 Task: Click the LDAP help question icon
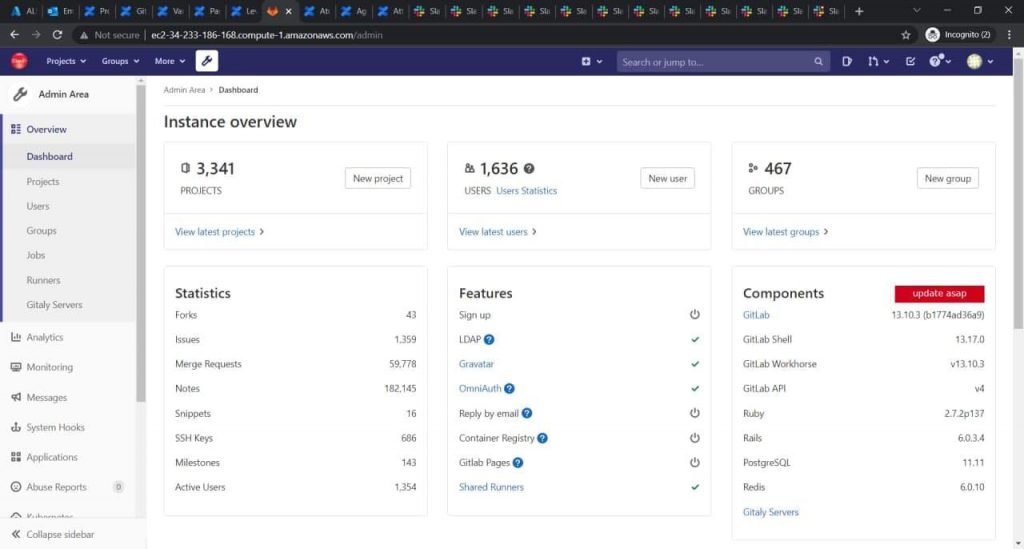point(489,339)
